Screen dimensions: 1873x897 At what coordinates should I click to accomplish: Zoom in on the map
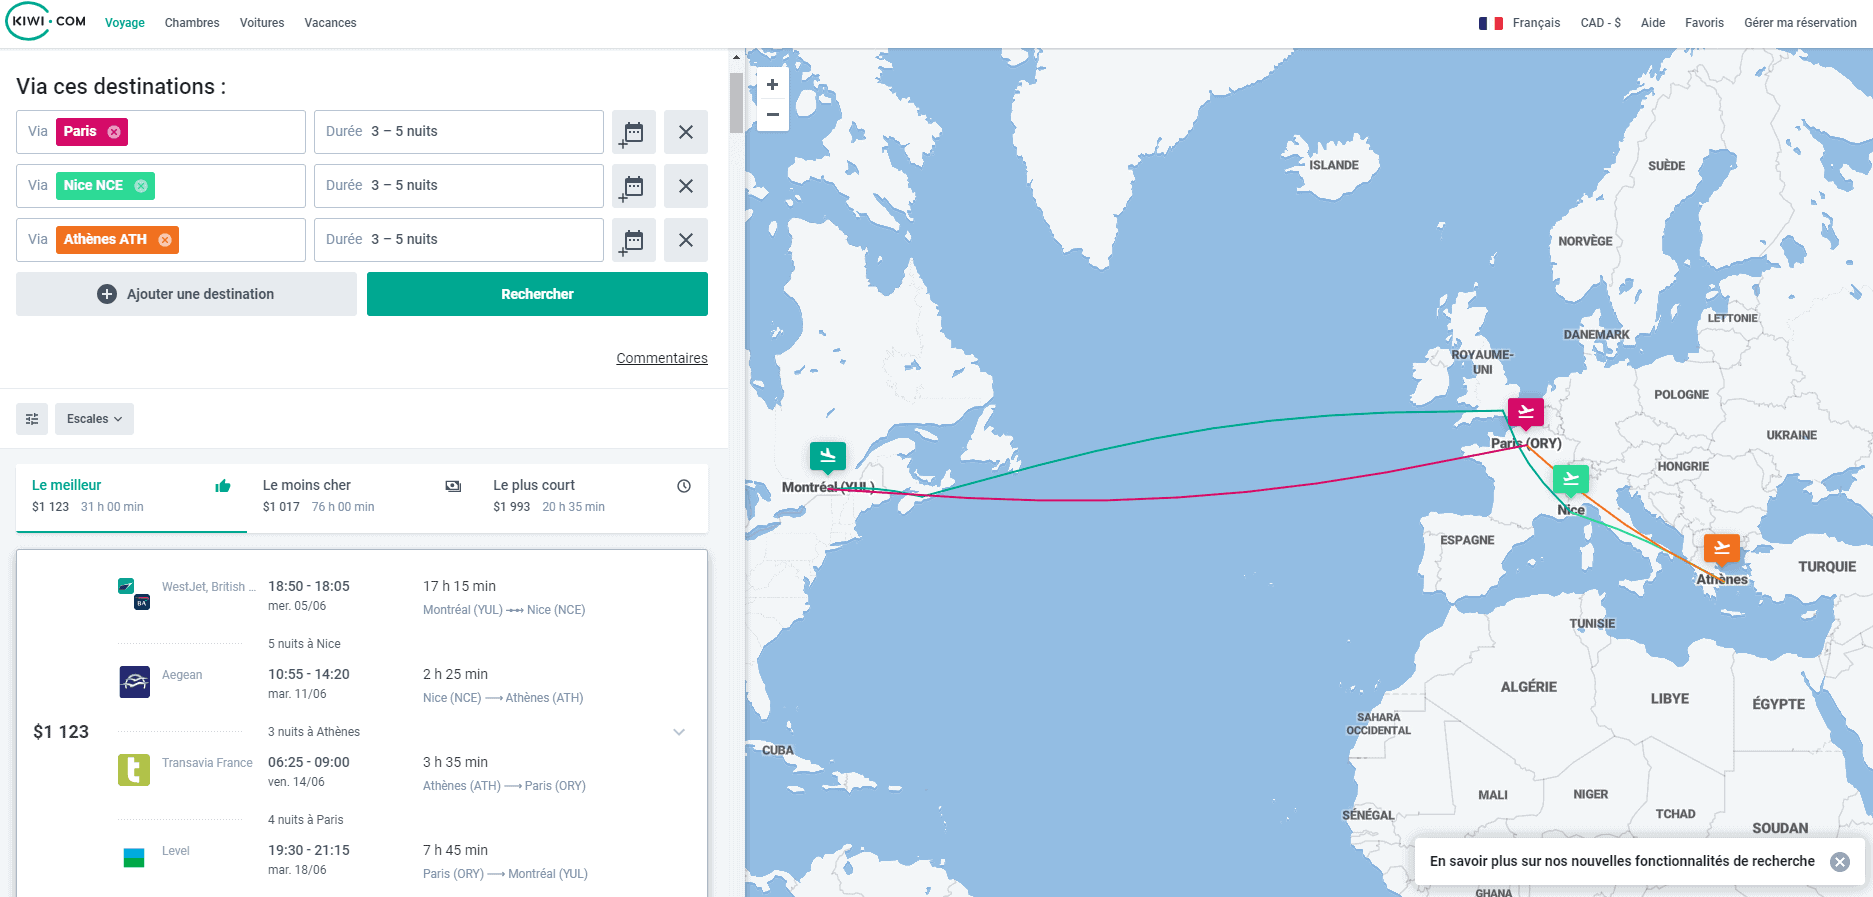point(772,85)
